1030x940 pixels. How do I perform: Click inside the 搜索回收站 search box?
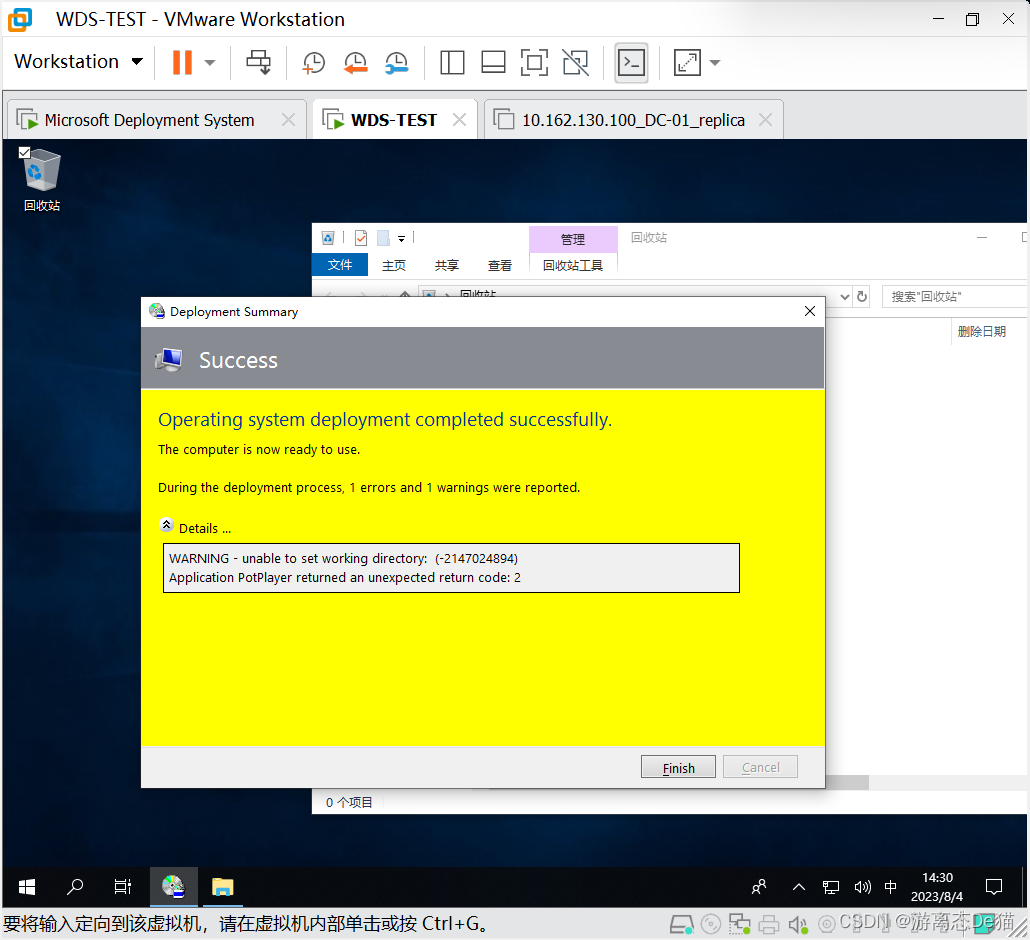950,296
